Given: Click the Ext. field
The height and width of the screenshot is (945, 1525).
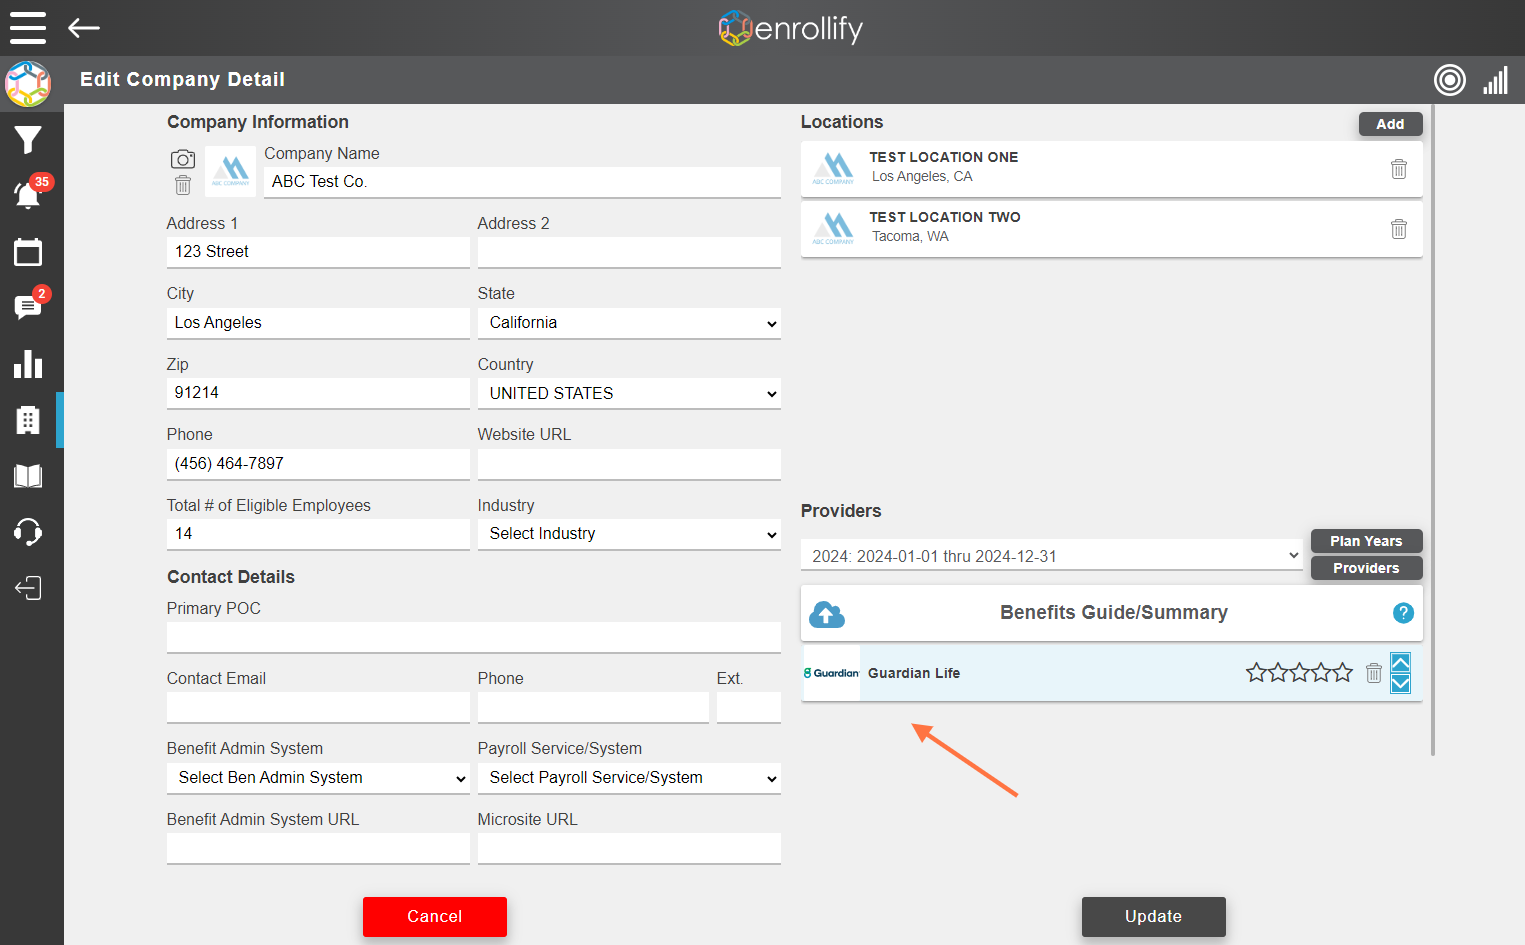Looking at the screenshot, I should click(x=749, y=707).
